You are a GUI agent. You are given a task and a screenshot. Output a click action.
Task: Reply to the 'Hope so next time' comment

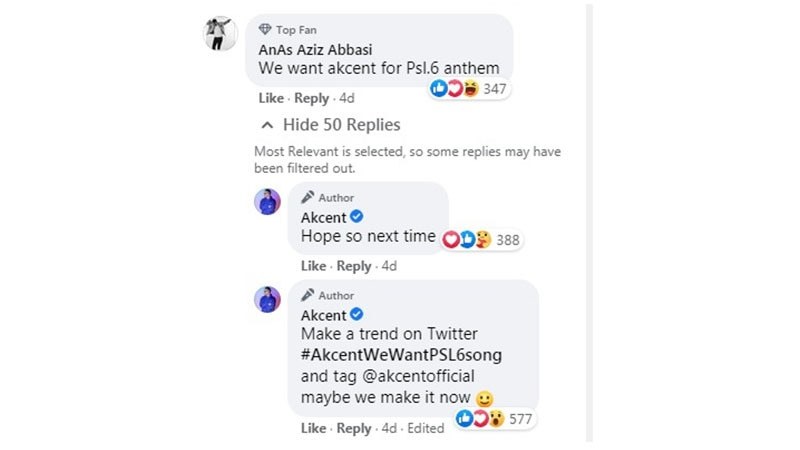(354, 266)
